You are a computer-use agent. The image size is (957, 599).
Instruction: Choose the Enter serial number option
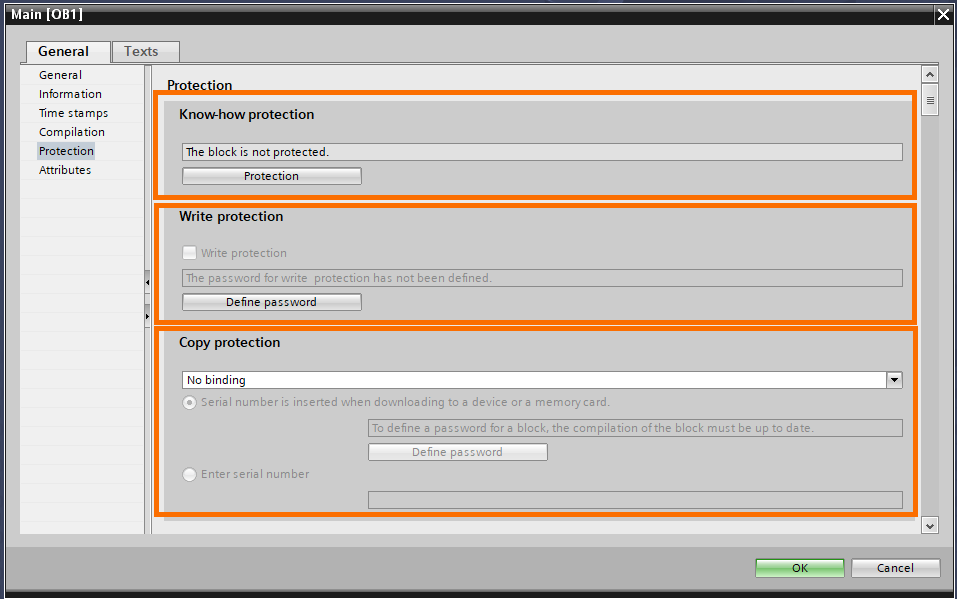coord(189,474)
